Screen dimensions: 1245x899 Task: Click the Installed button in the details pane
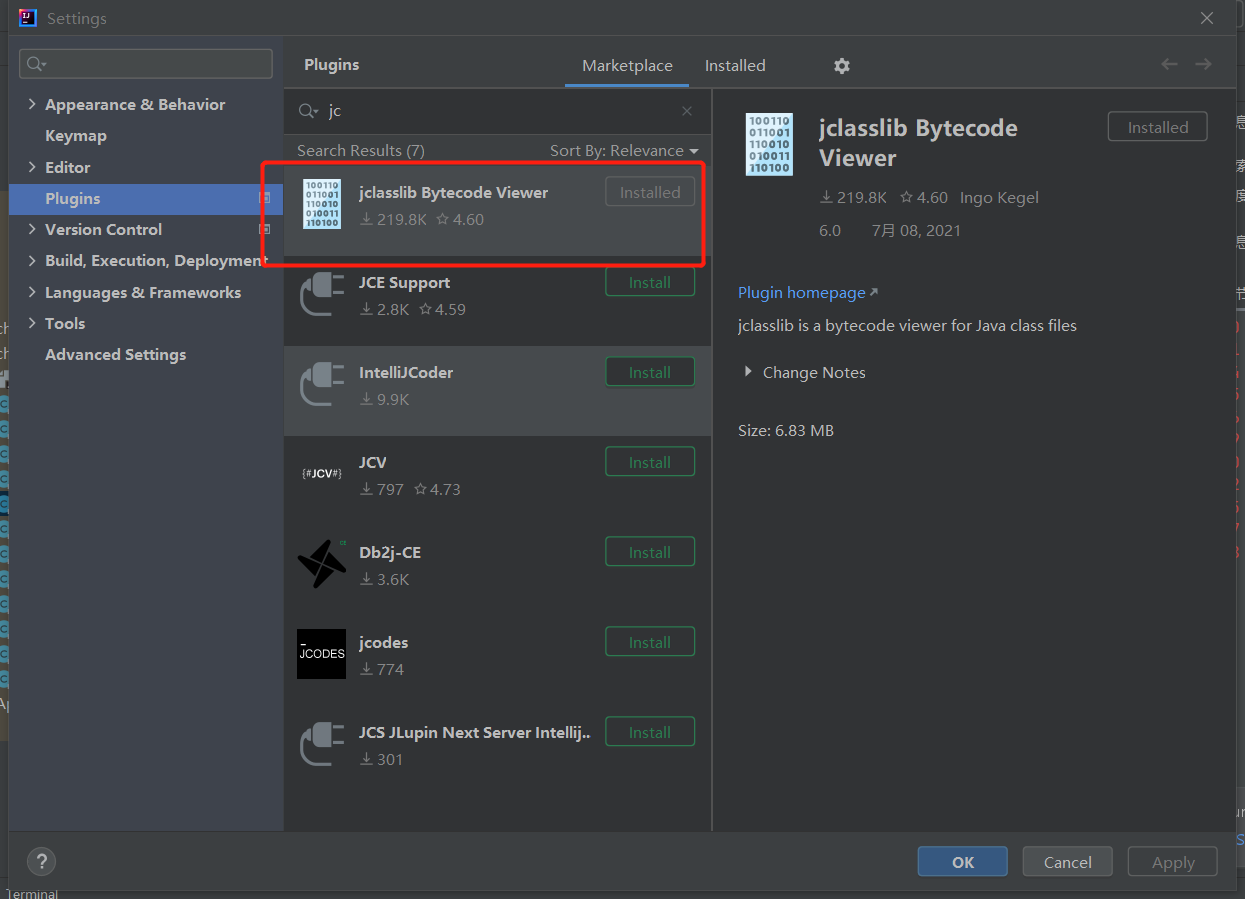[1158, 127]
